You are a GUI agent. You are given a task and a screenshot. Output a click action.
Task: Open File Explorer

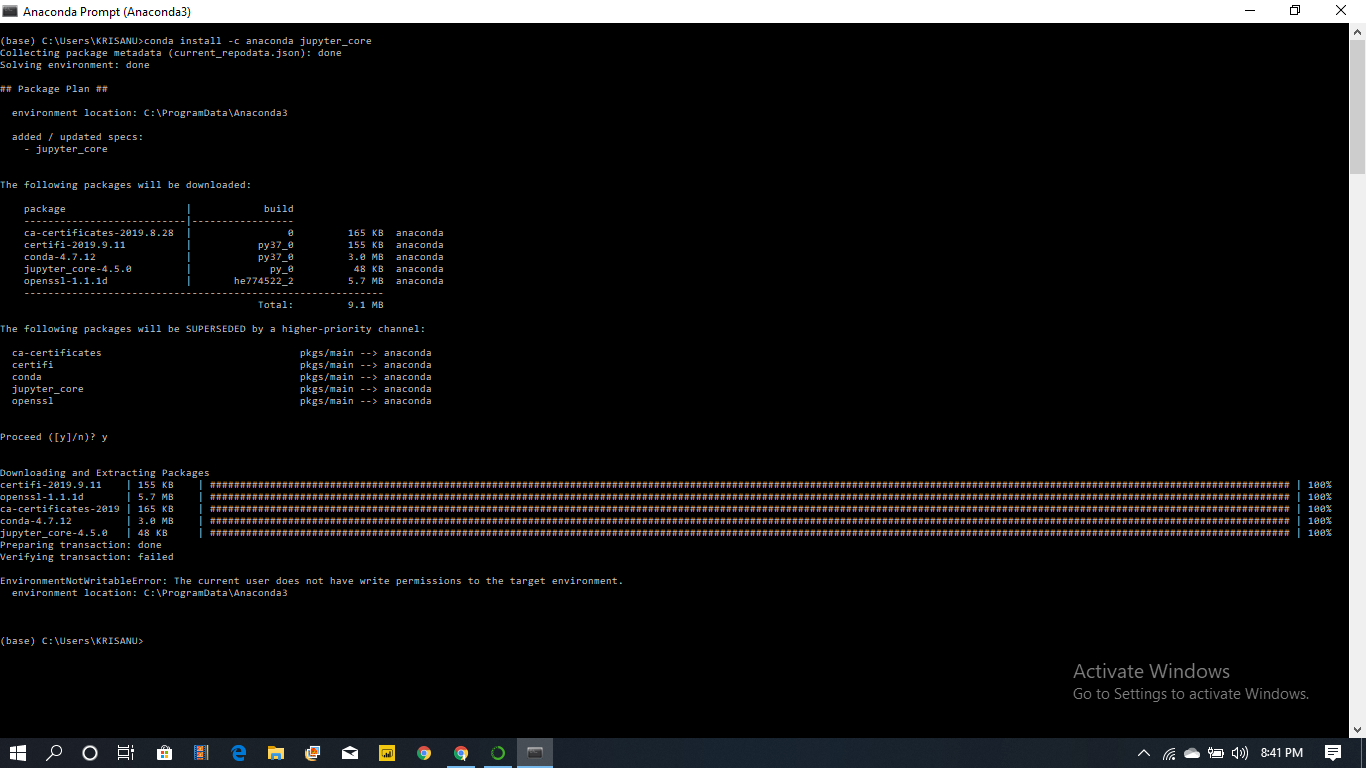[276, 753]
